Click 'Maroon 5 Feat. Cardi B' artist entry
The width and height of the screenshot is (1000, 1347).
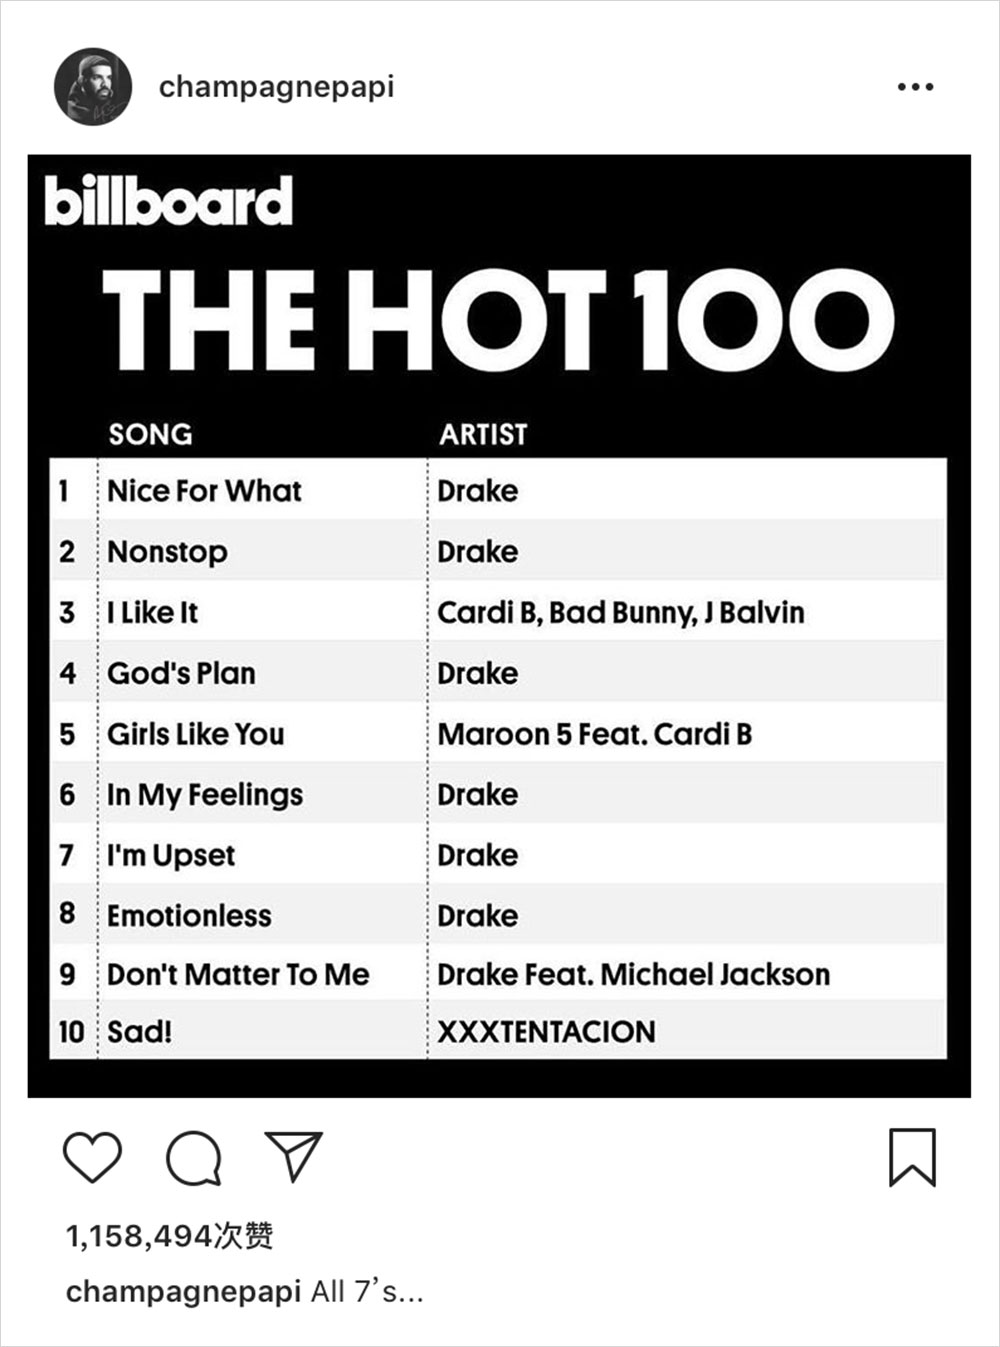tap(594, 734)
